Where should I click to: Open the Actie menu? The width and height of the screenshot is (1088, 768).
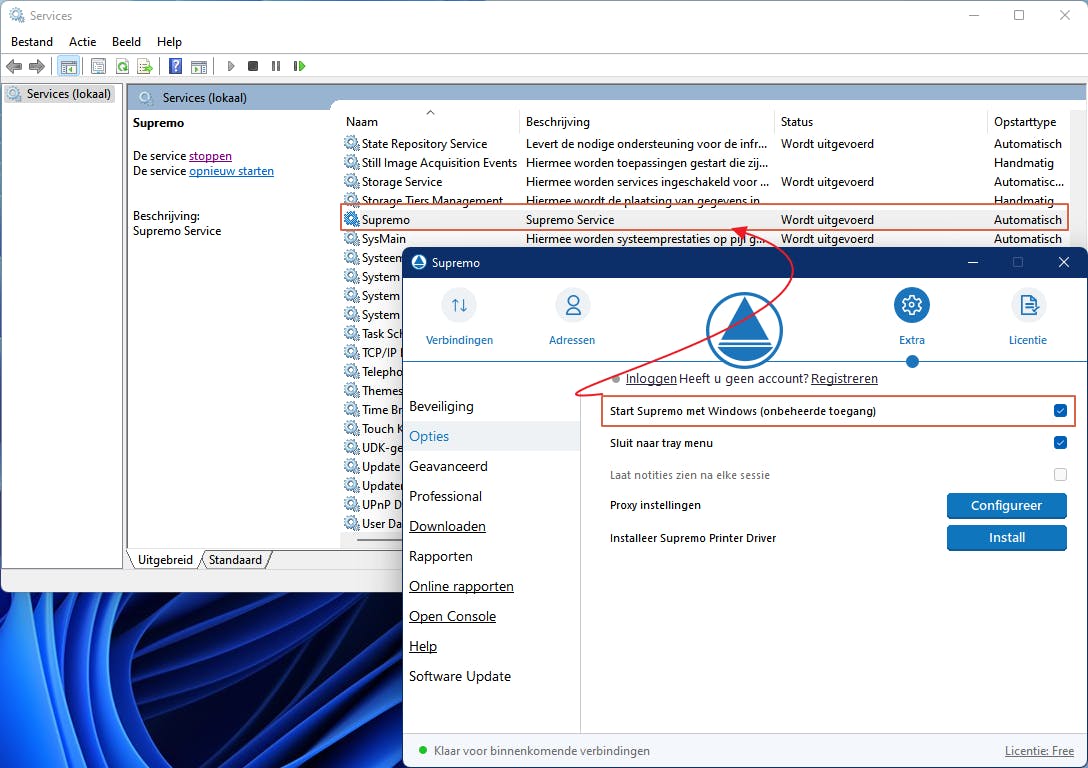tap(82, 42)
